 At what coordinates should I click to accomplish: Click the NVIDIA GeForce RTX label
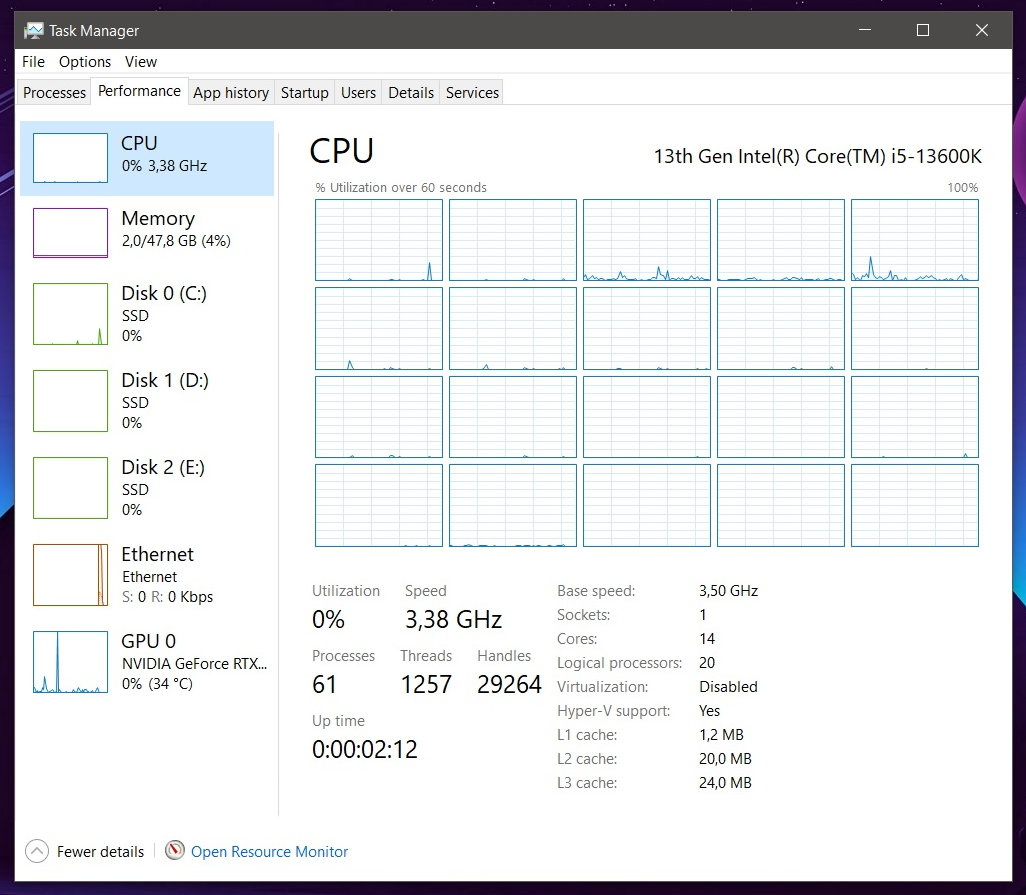pos(194,663)
